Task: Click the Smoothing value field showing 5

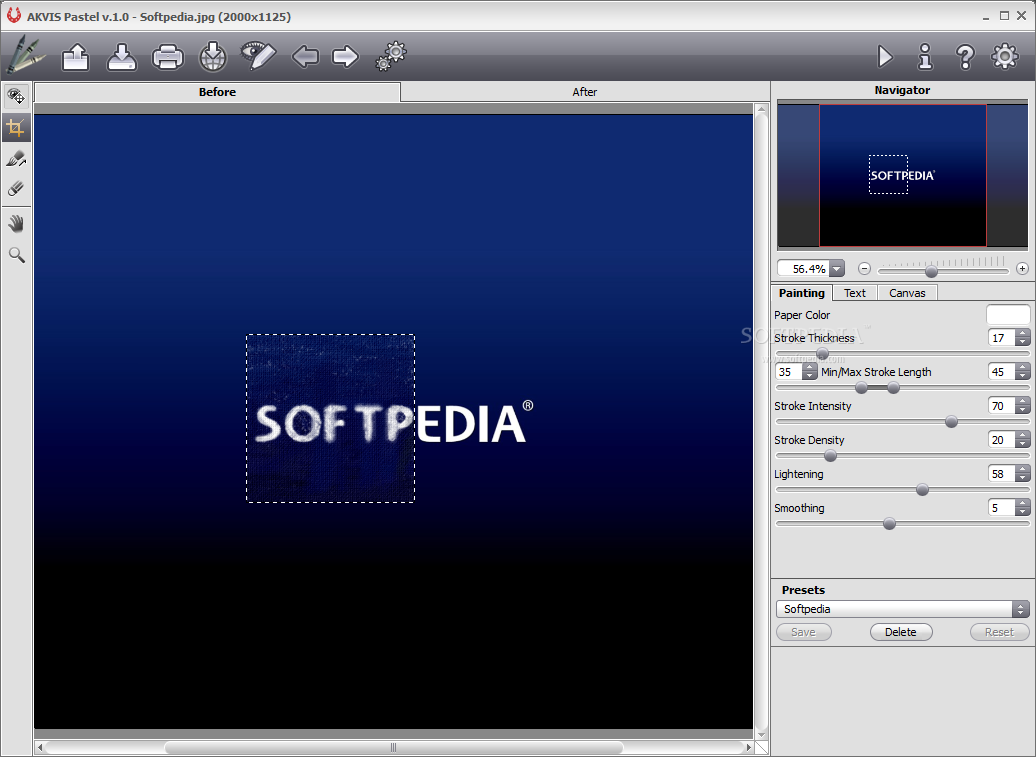Action: pyautogui.click(x=1002, y=507)
